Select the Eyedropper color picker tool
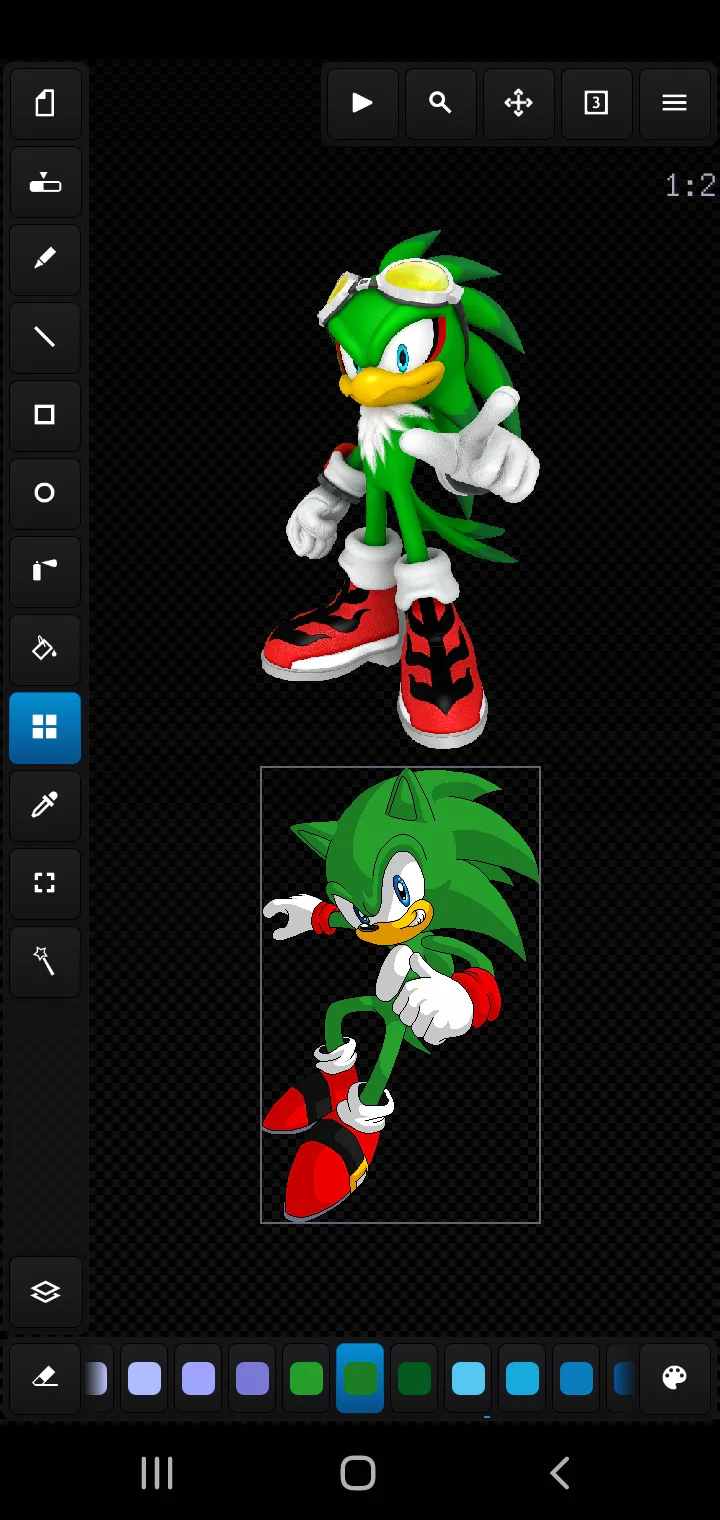 click(x=45, y=805)
